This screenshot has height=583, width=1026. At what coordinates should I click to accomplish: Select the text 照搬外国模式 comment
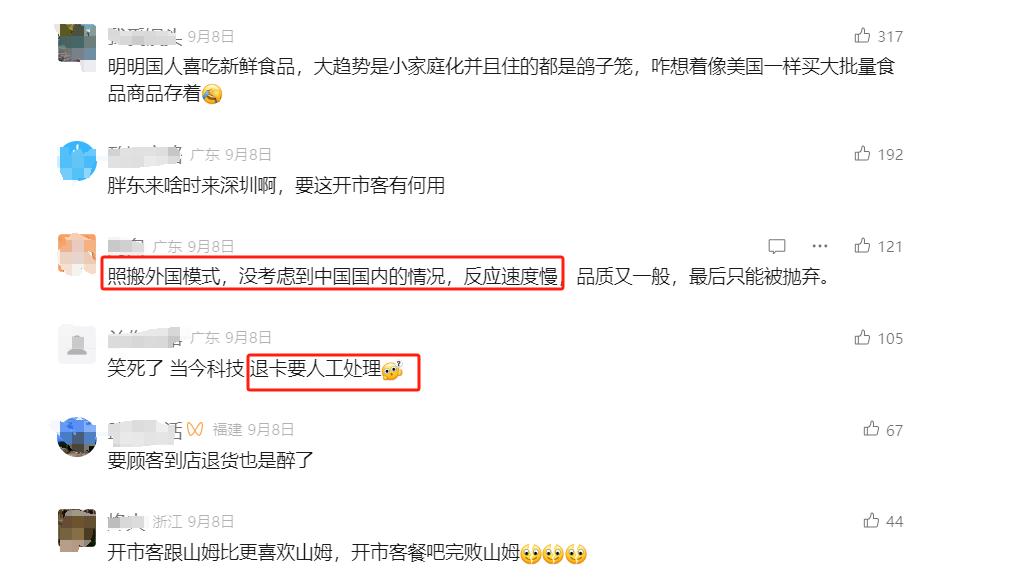[x=469, y=276]
